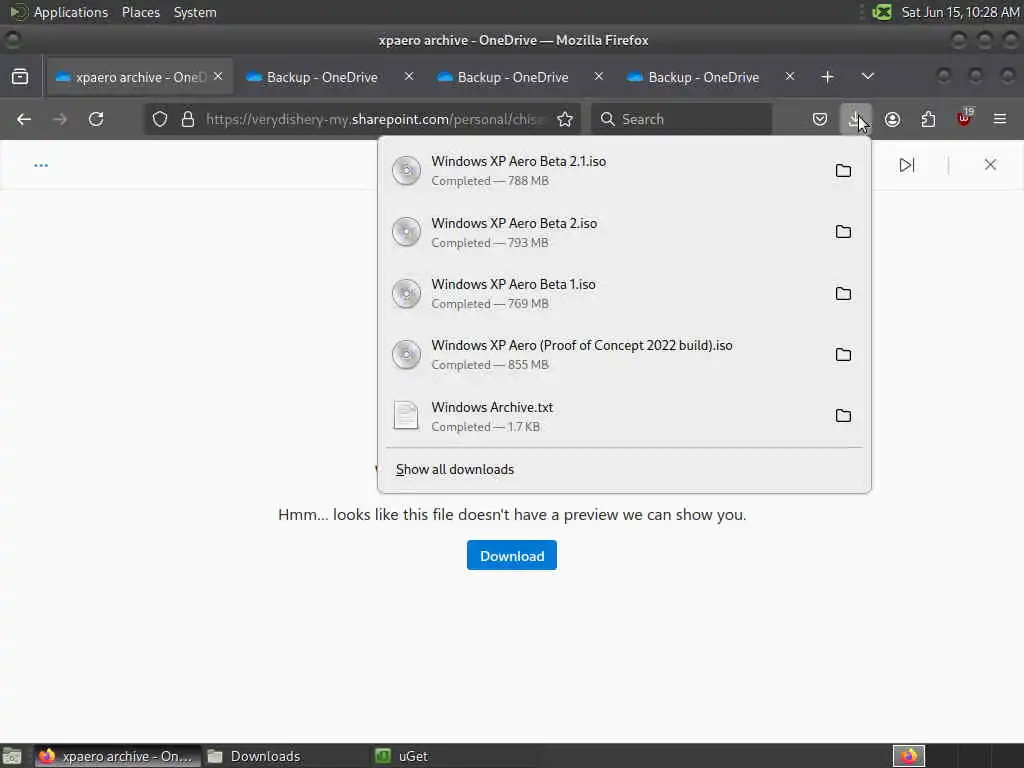Switch to the xpaero archive OneDrive tab
Screen dimensions: 1024x768
139,77
